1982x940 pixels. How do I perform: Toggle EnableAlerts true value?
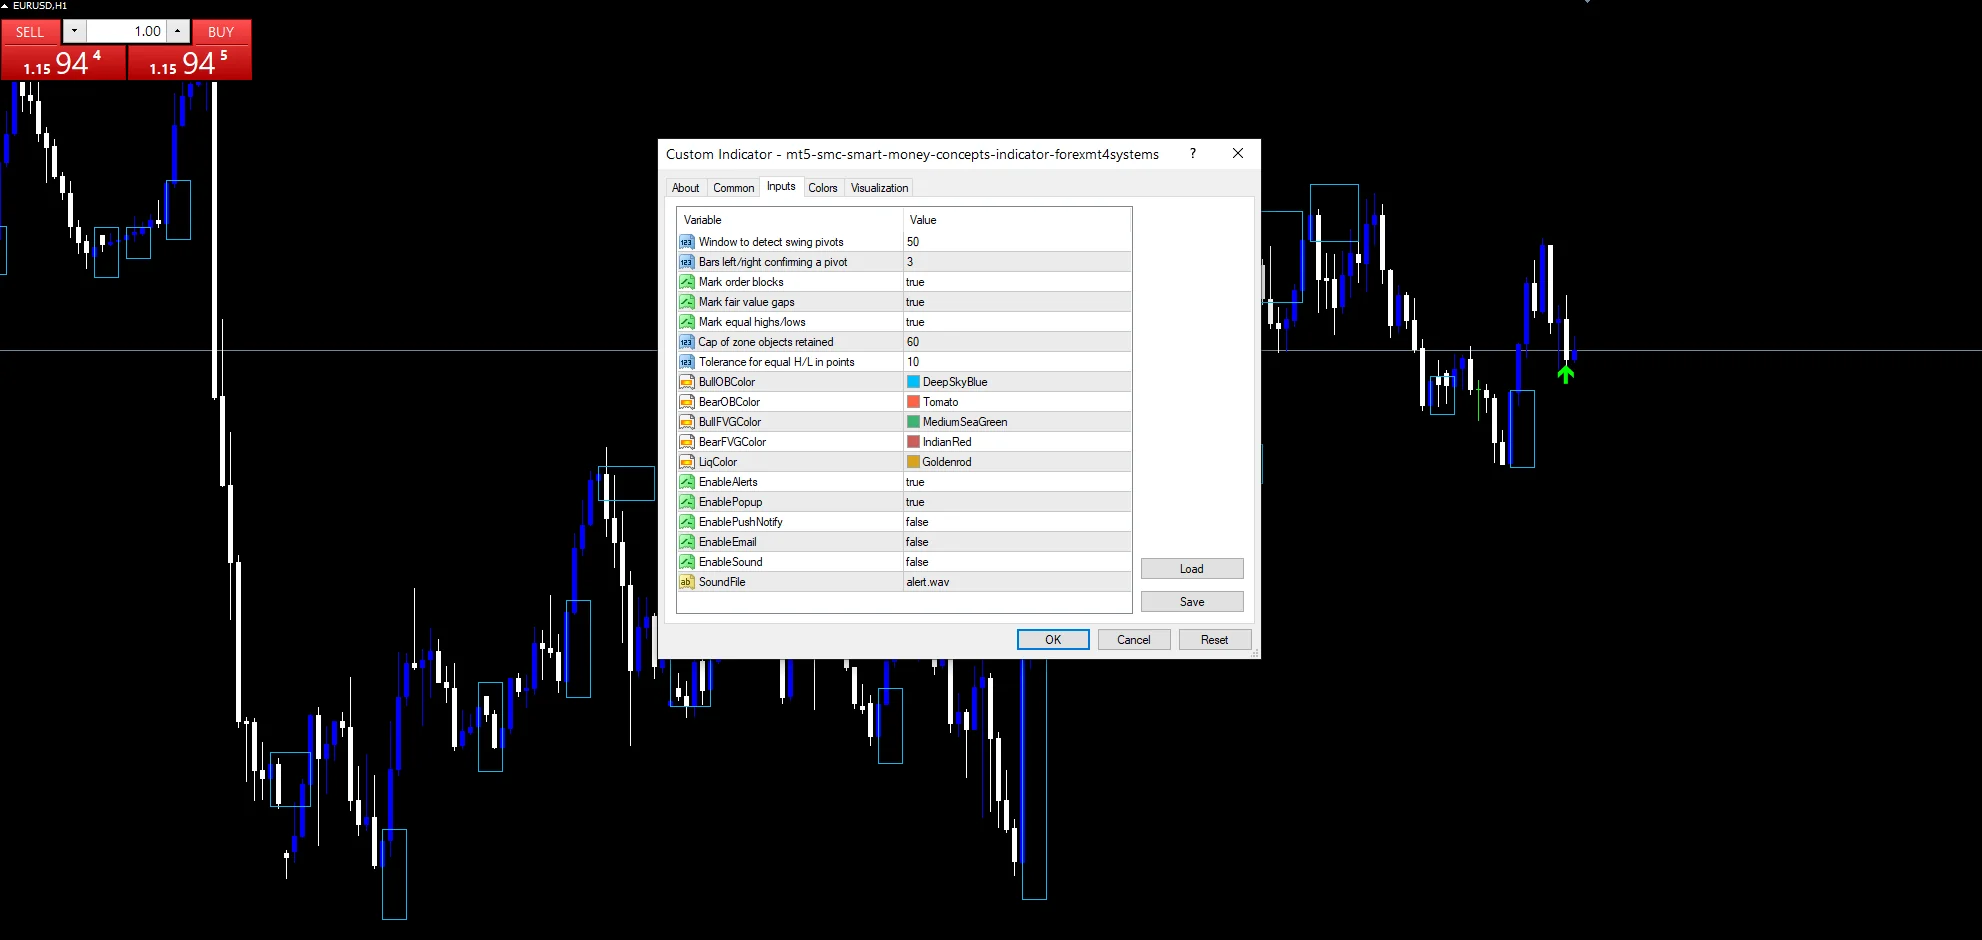coord(1017,482)
